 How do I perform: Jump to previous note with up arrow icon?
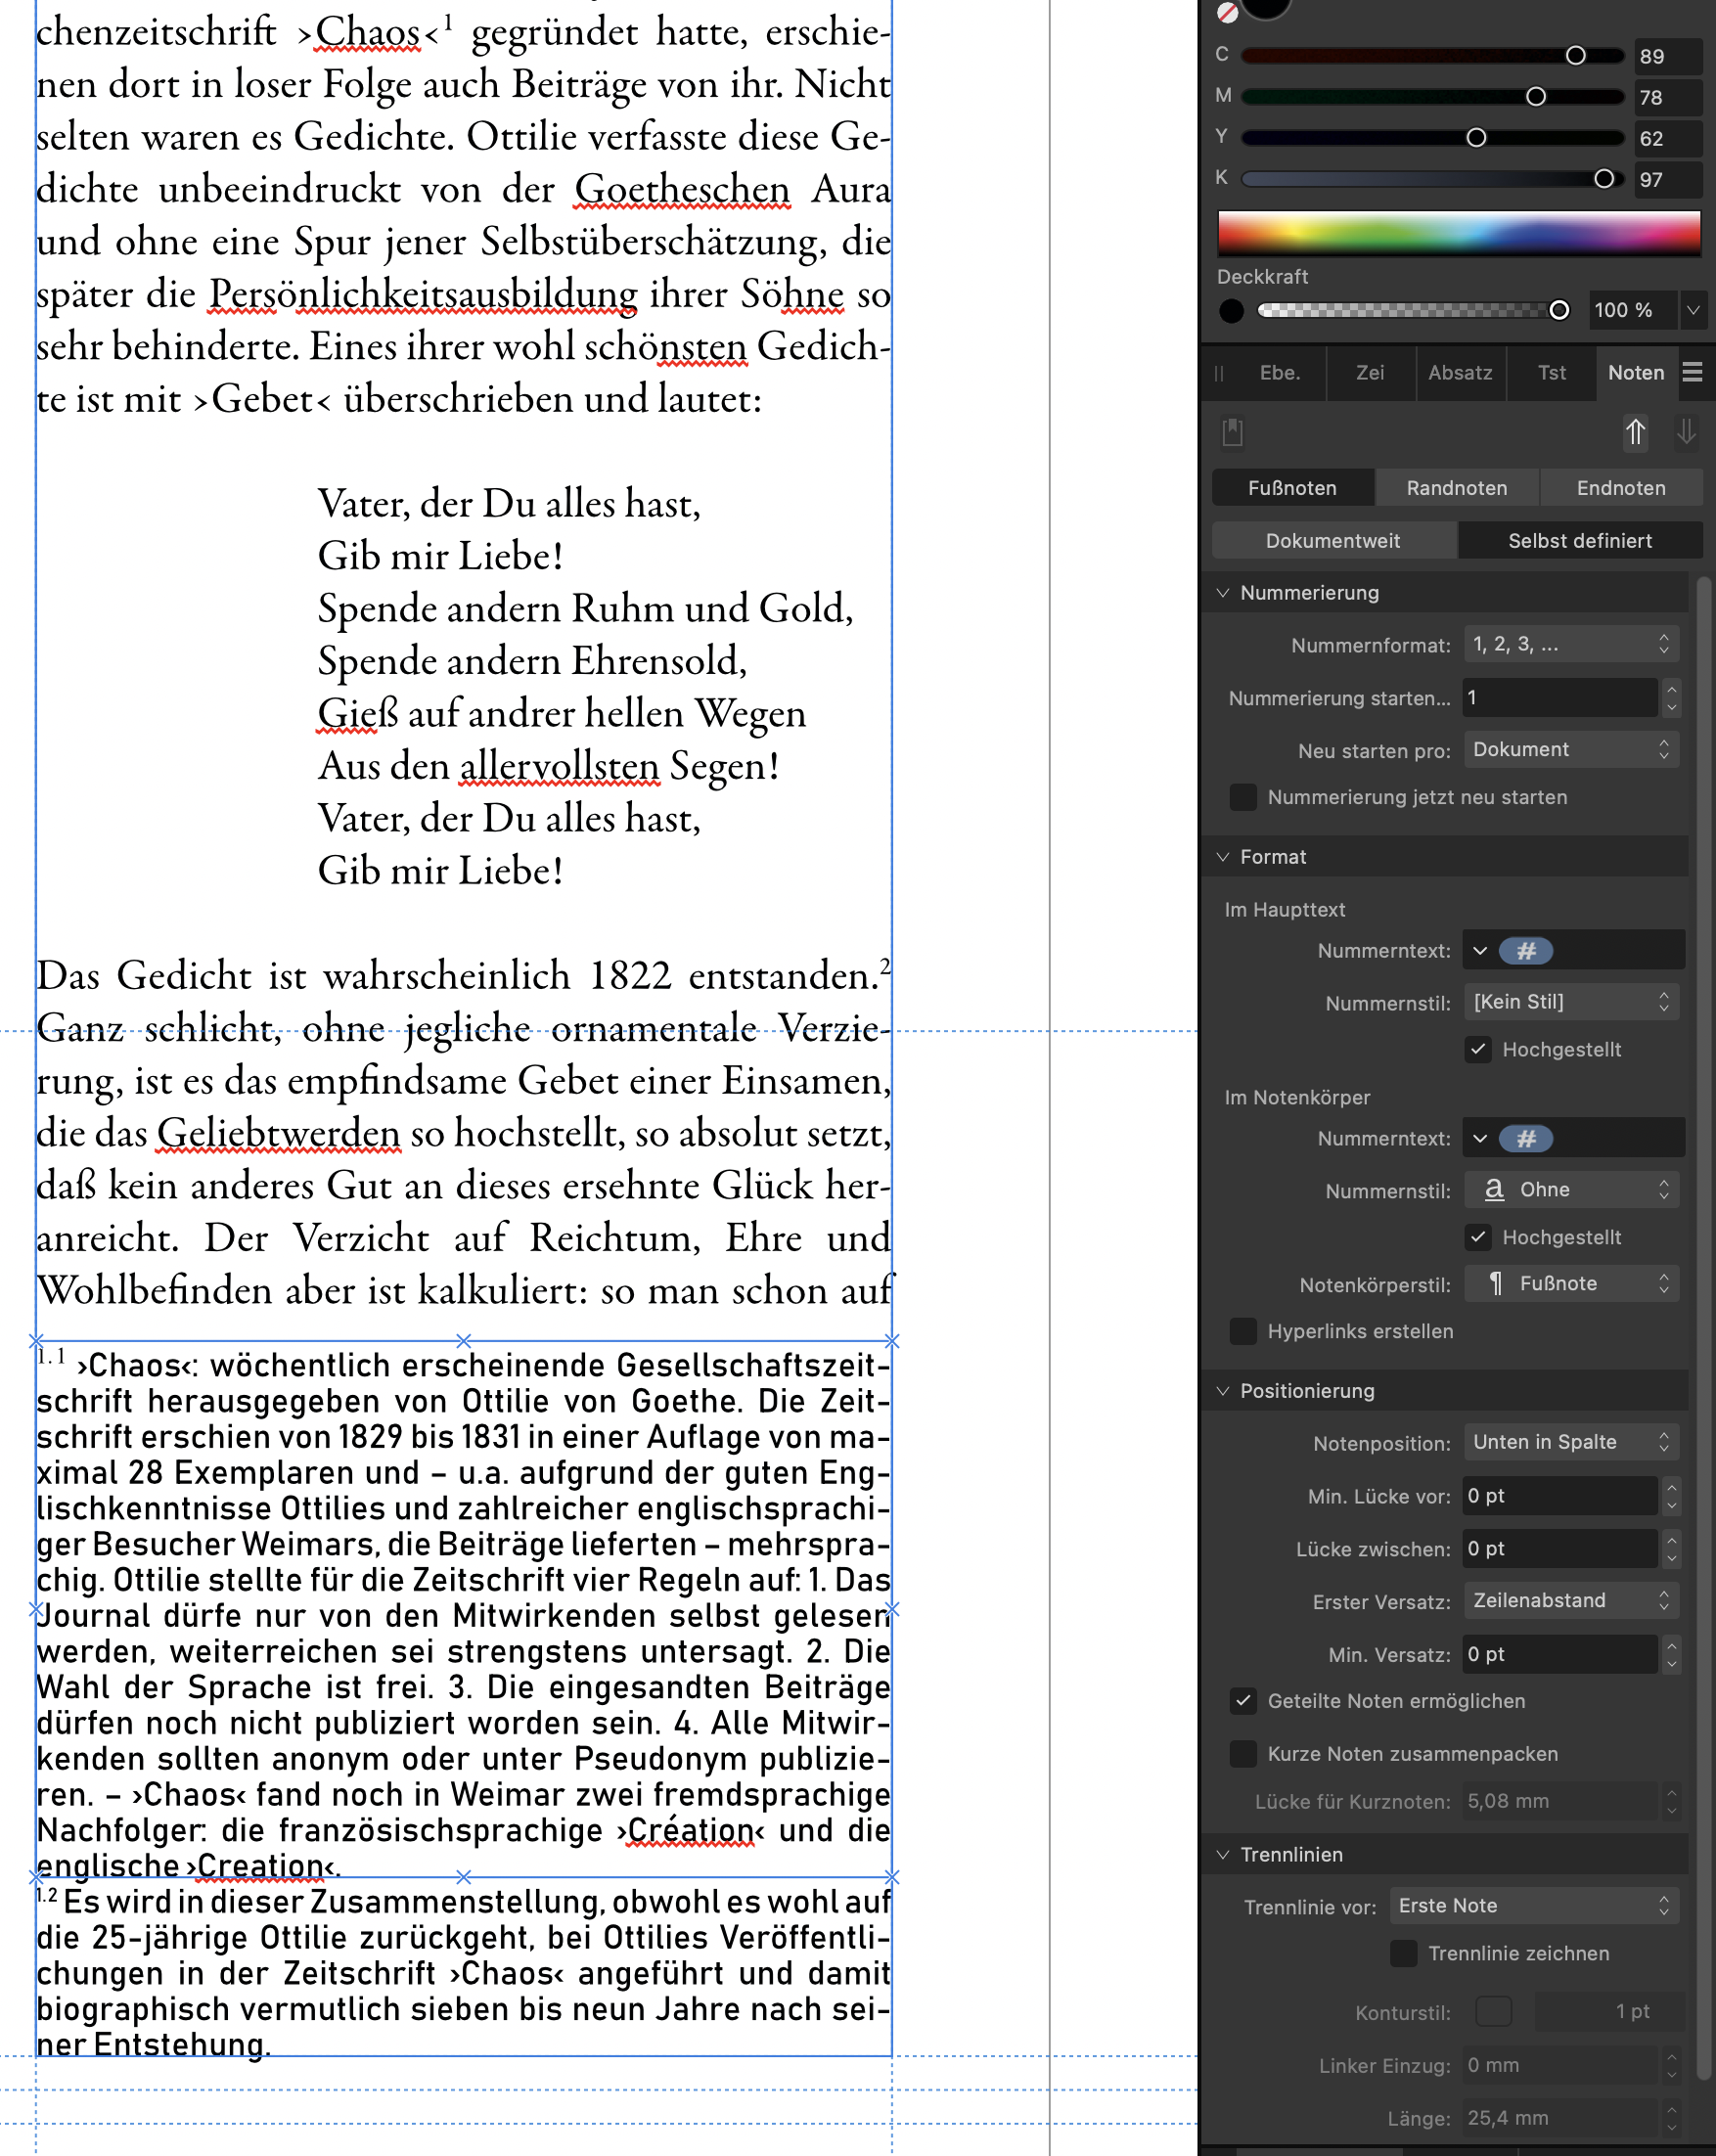(1635, 432)
